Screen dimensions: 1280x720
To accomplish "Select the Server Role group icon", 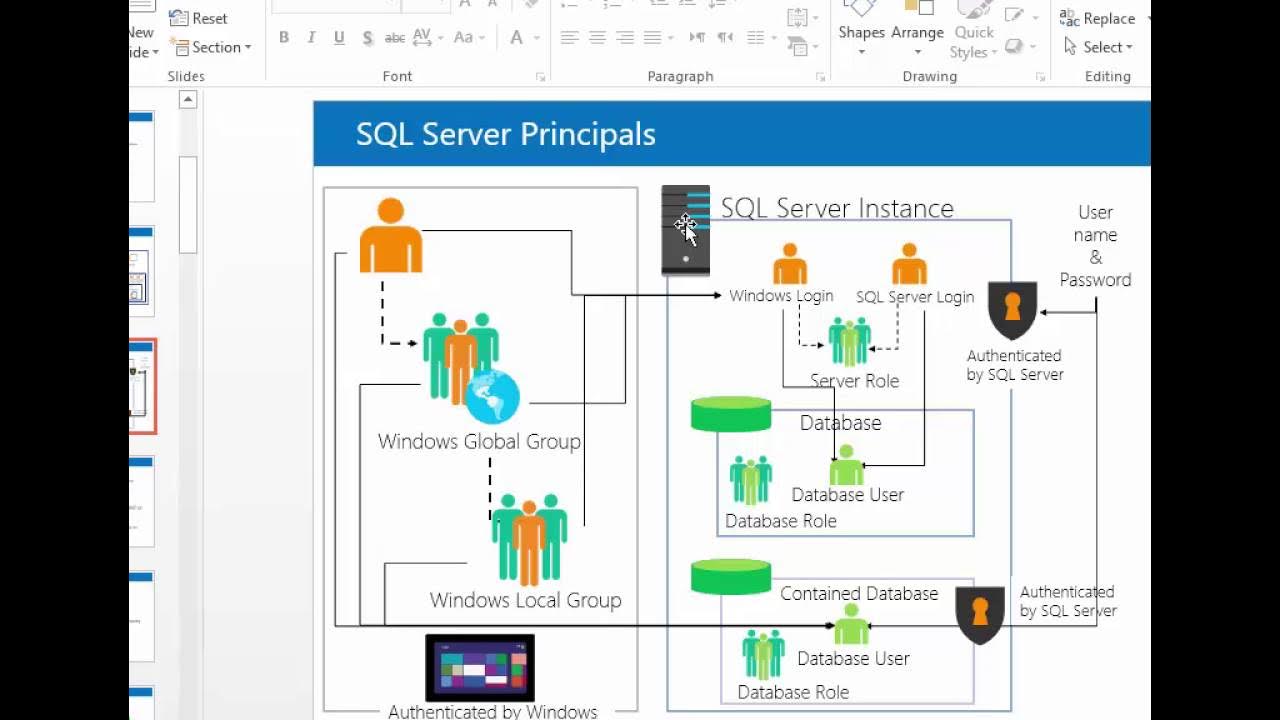I will click(x=849, y=342).
